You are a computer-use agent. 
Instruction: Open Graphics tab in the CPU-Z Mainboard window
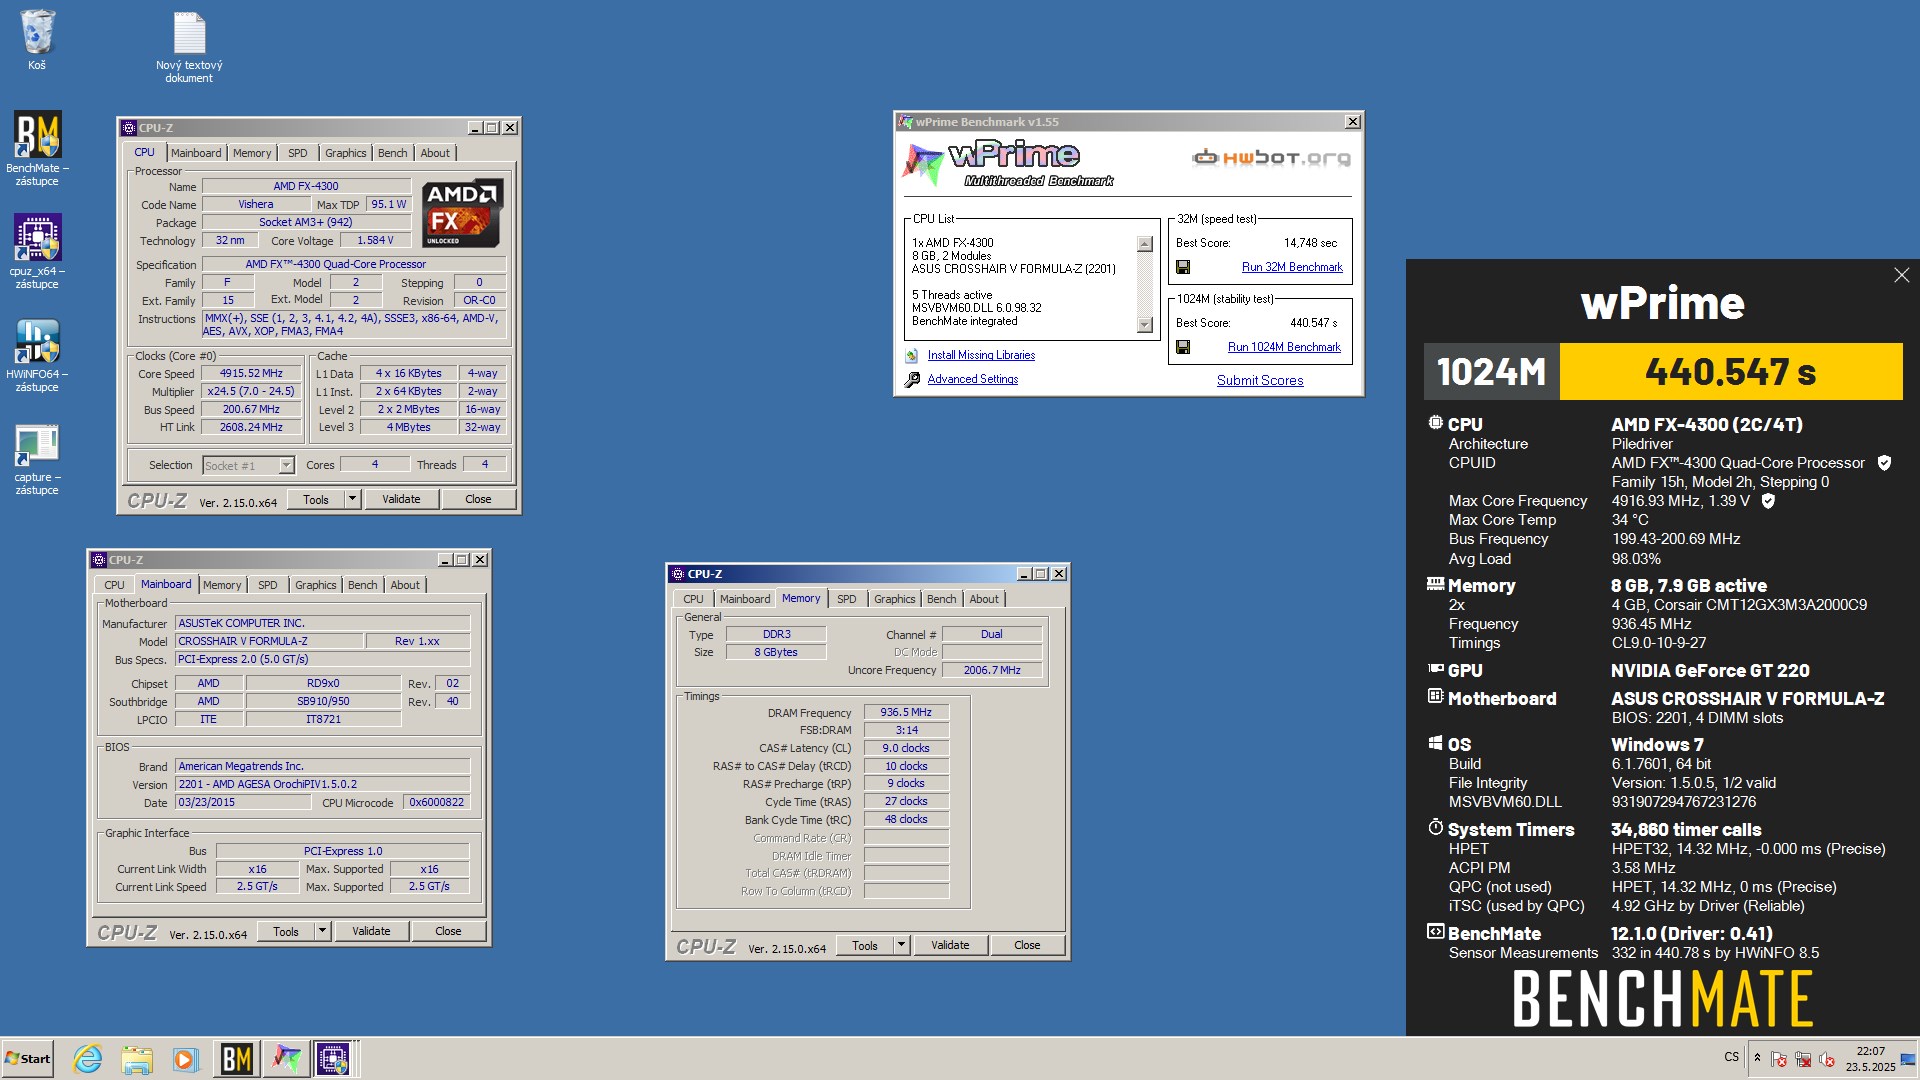pyautogui.click(x=316, y=585)
